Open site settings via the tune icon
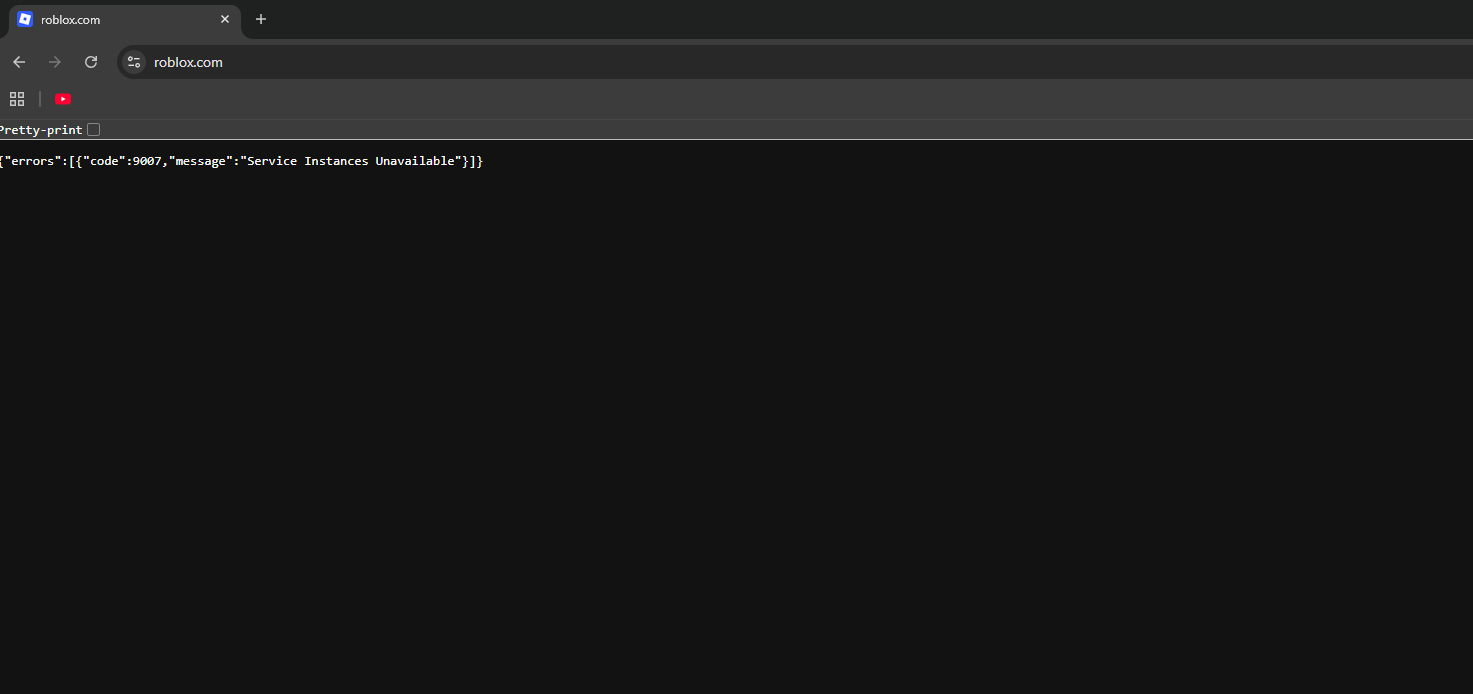1473x694 pixels. [133, 61]
